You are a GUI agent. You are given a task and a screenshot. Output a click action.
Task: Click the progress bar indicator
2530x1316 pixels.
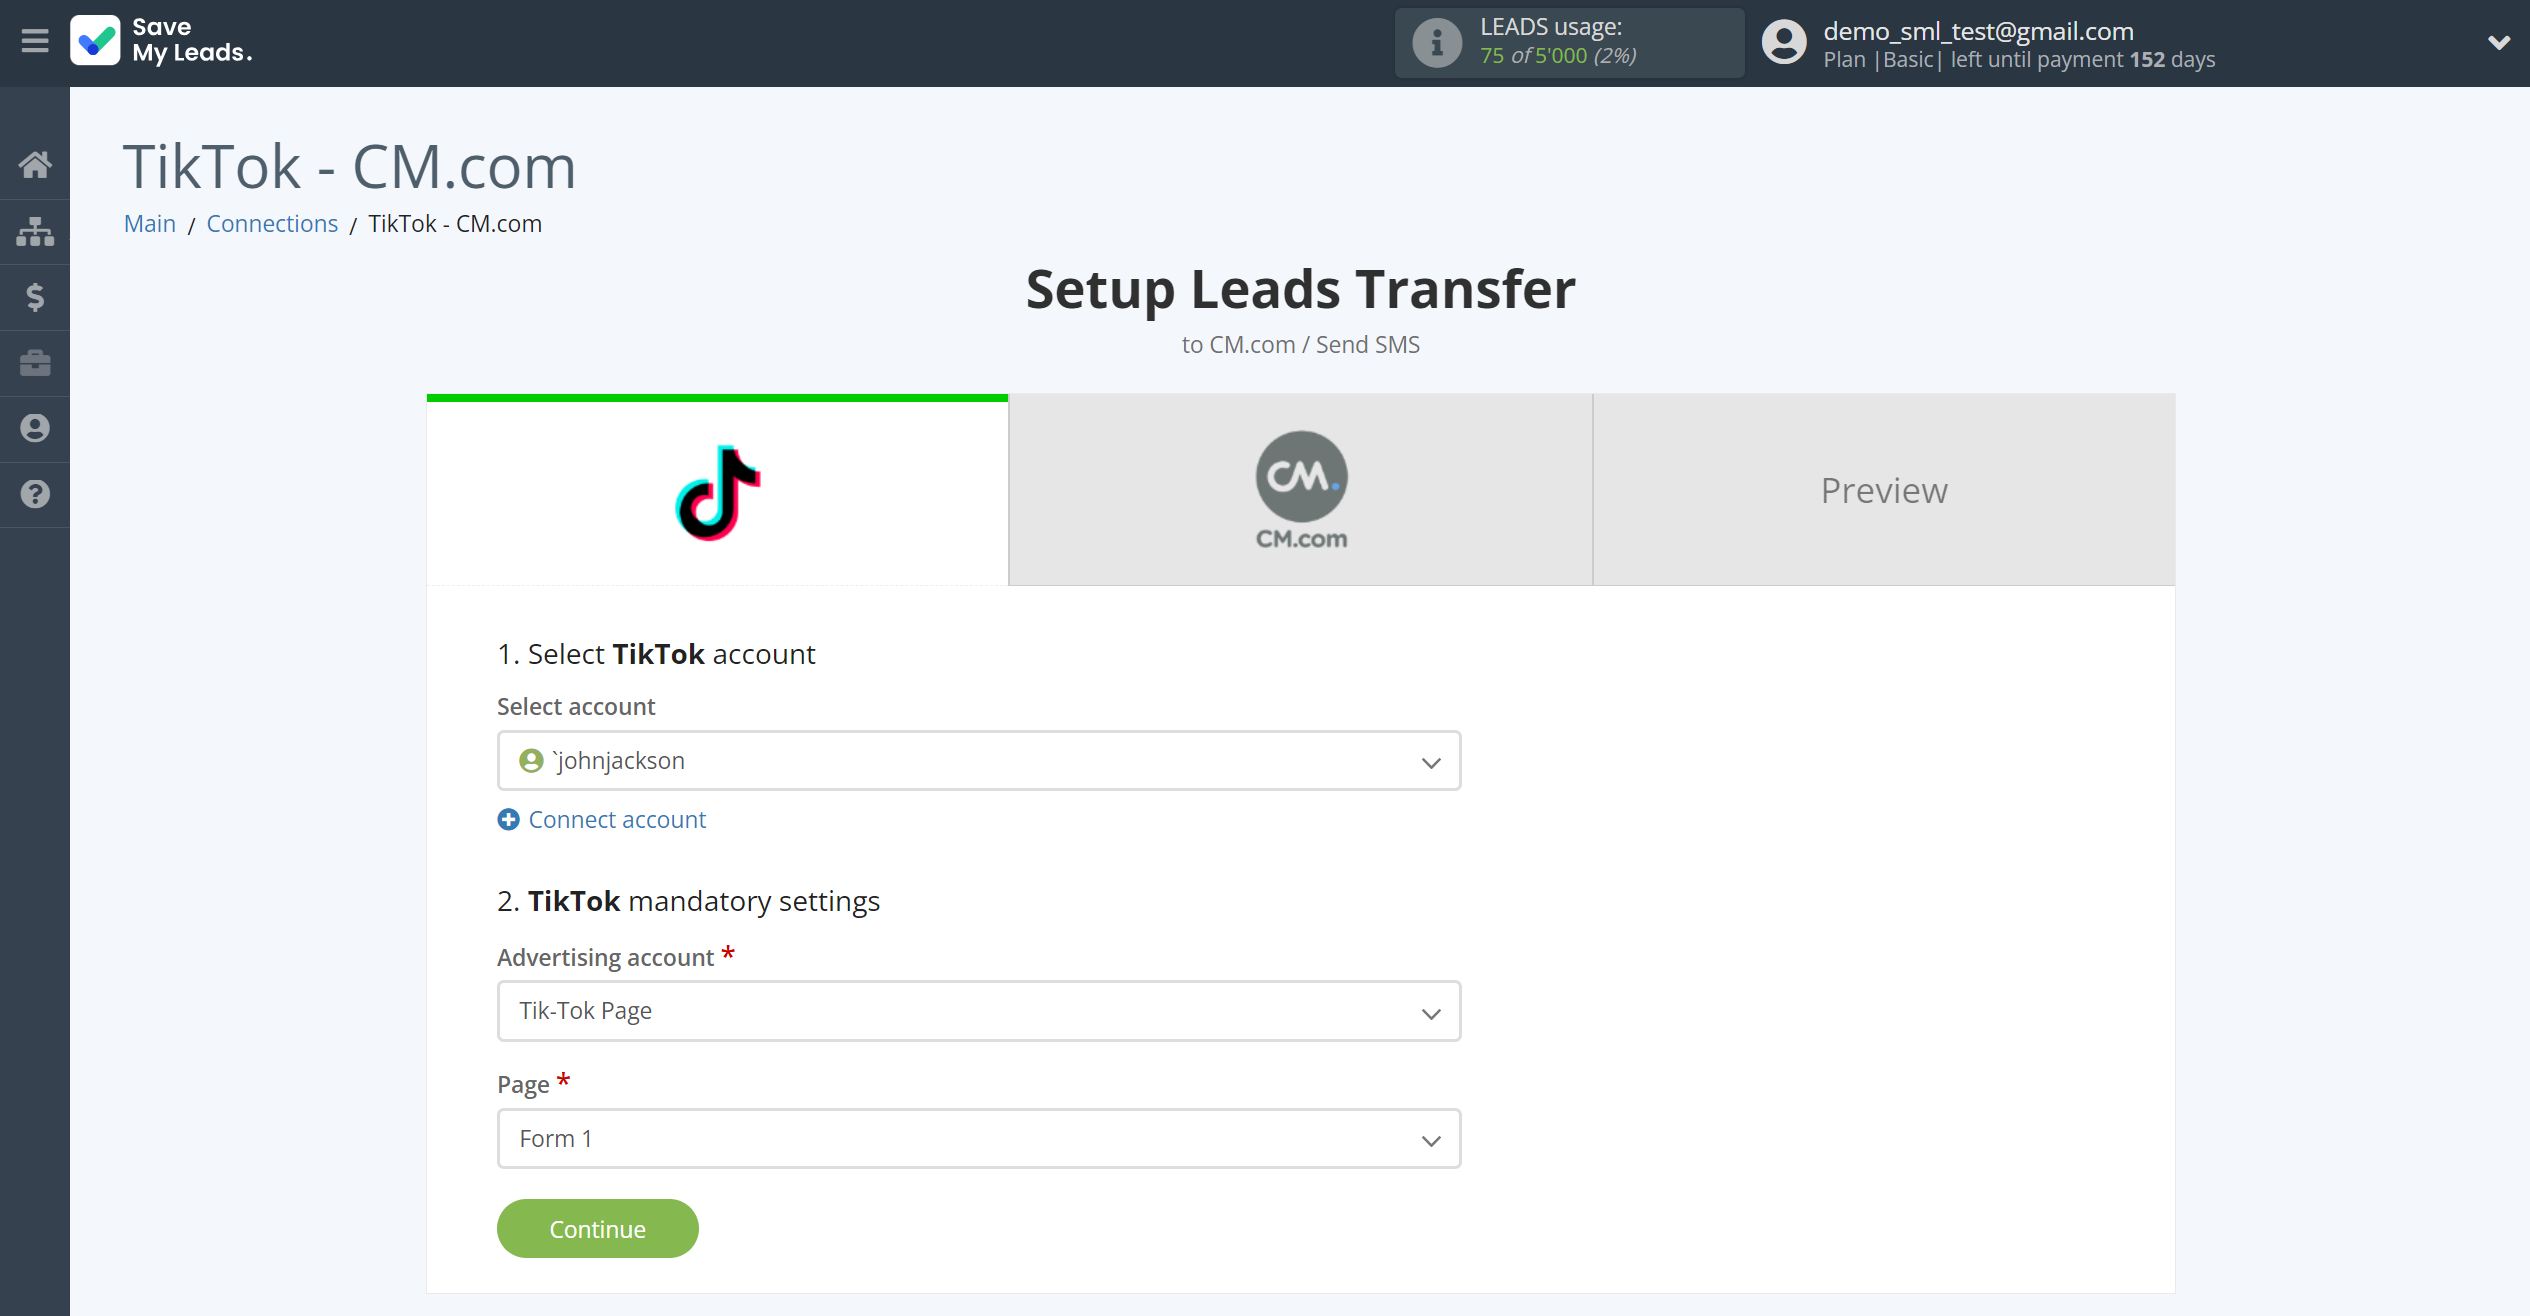pos(718,398)
